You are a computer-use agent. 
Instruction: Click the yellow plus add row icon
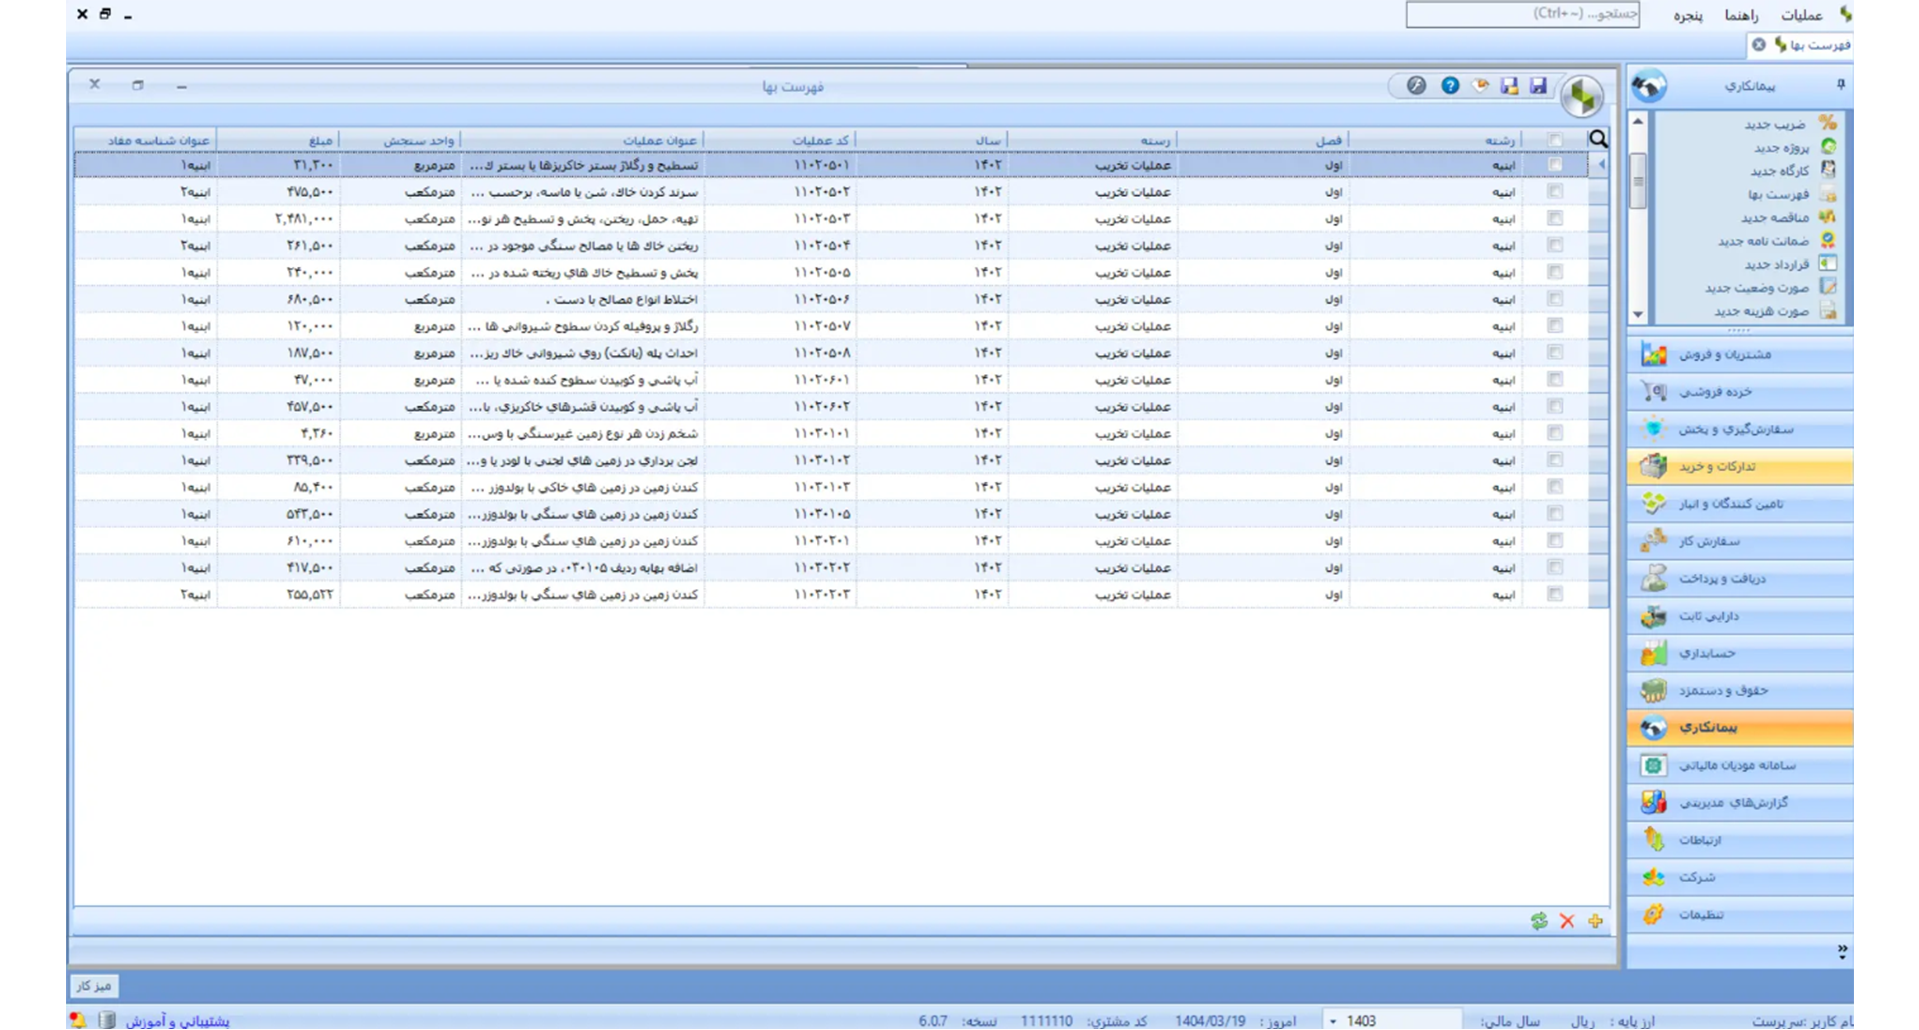[x=1595, y=921]
